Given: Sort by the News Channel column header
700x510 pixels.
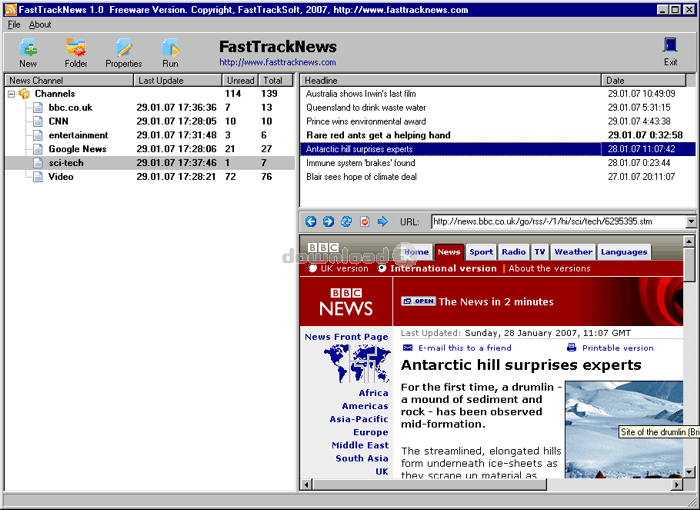Looking at the screenshot, I should coord(69,80).
